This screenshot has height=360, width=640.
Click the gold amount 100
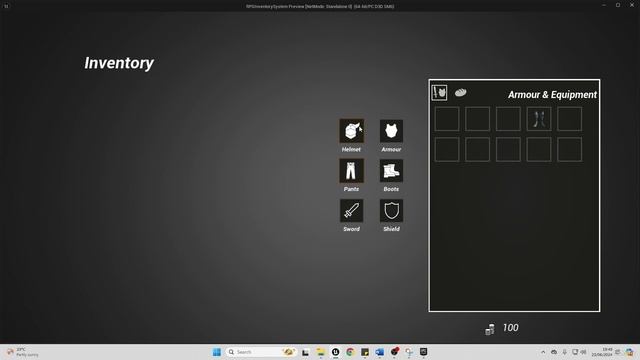[x=510, y=328]
